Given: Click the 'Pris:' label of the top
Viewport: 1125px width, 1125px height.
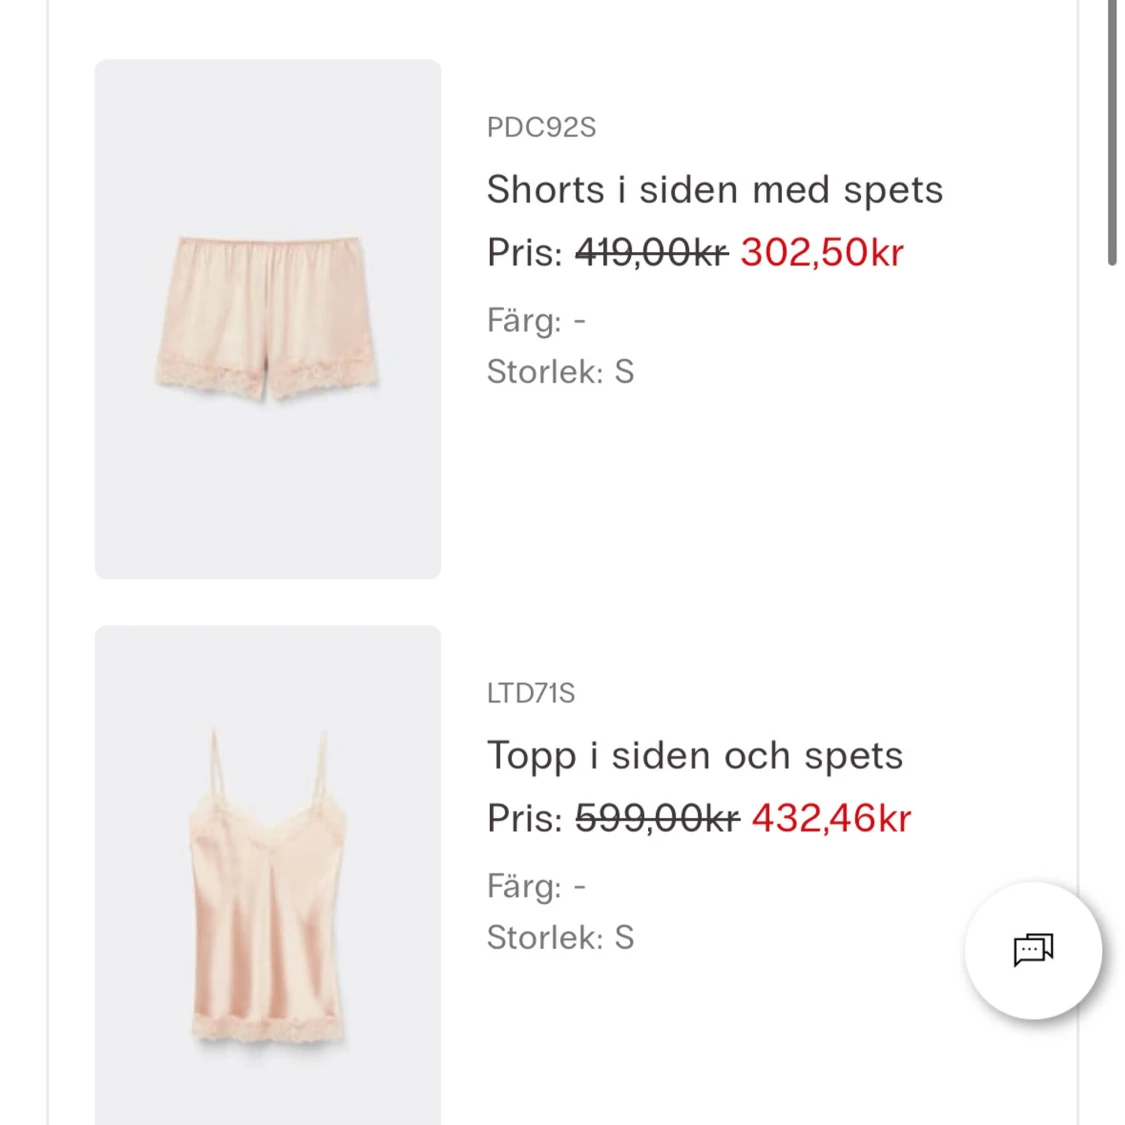Looking at the screenshot, I should point(525,819).
